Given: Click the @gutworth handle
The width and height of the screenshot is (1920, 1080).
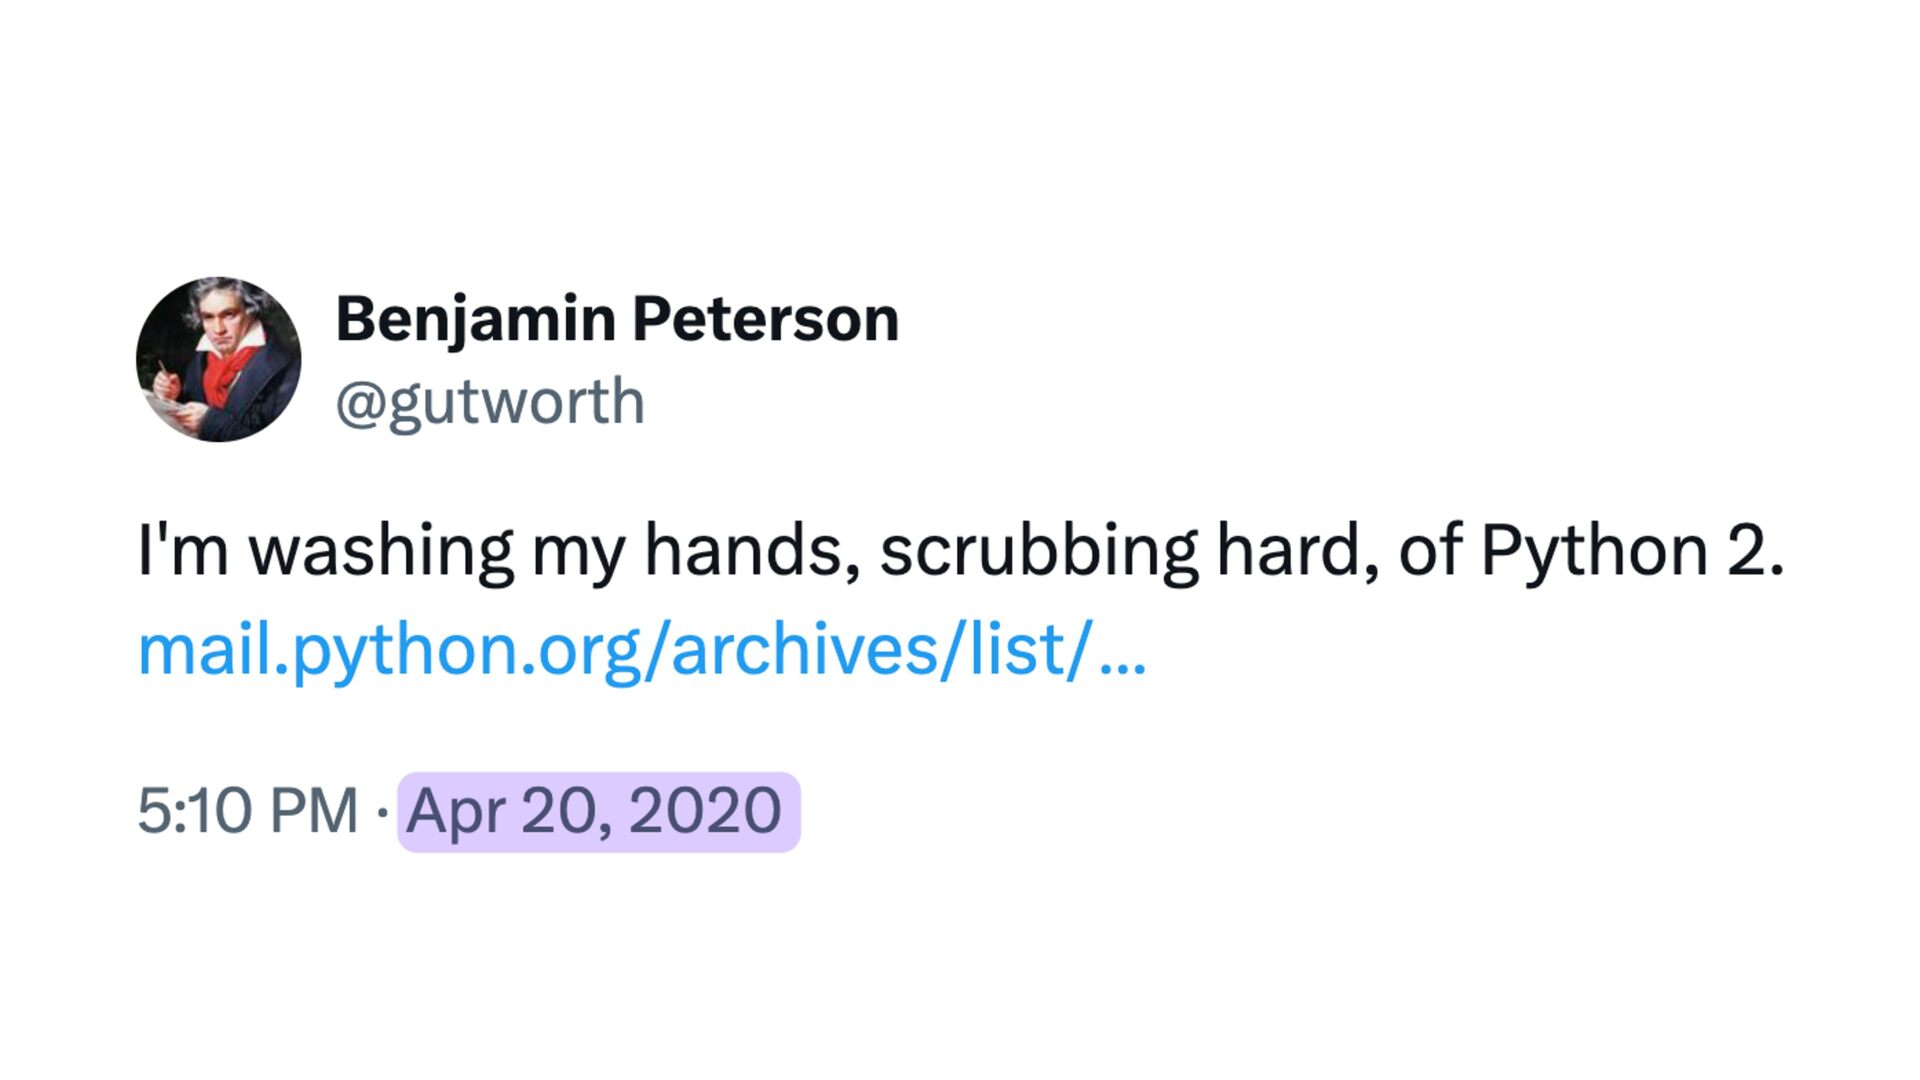Looking at the screenshot, I should [x=490, y=402].
